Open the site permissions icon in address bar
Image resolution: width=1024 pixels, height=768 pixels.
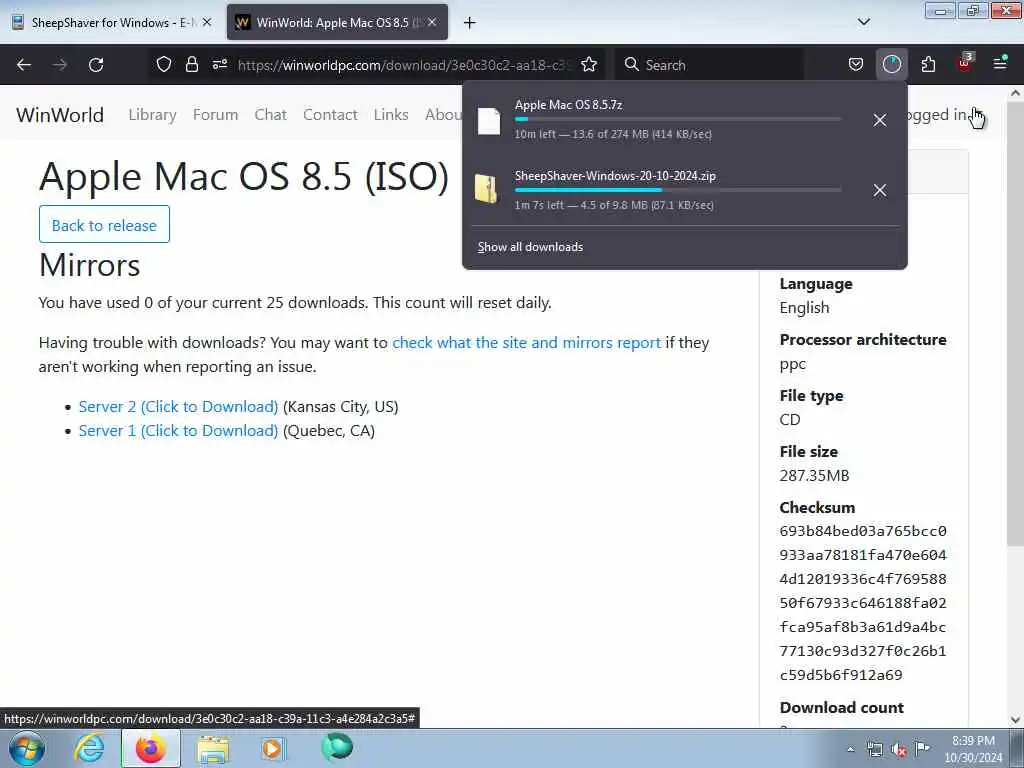click(220, 65)
